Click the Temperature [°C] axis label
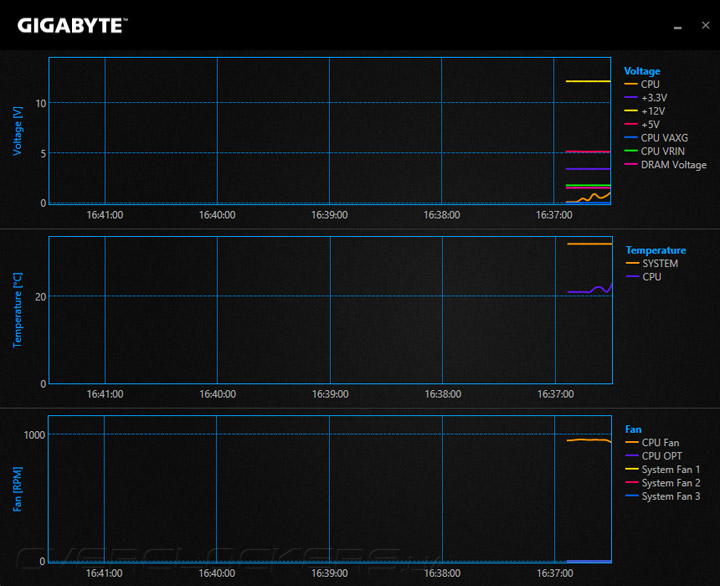Image resolution: width=720 pixels, height=586 pixels. [17, 310]
